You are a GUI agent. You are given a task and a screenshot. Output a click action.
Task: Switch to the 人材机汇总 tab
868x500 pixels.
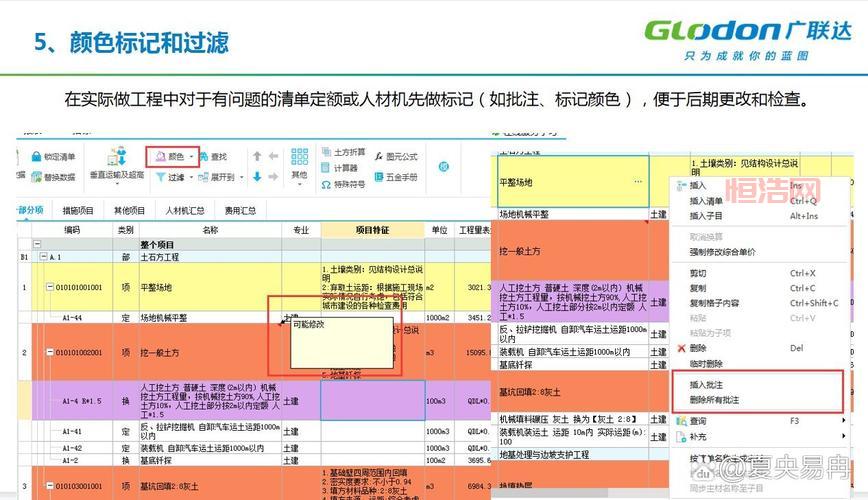(x=185, y=211)
